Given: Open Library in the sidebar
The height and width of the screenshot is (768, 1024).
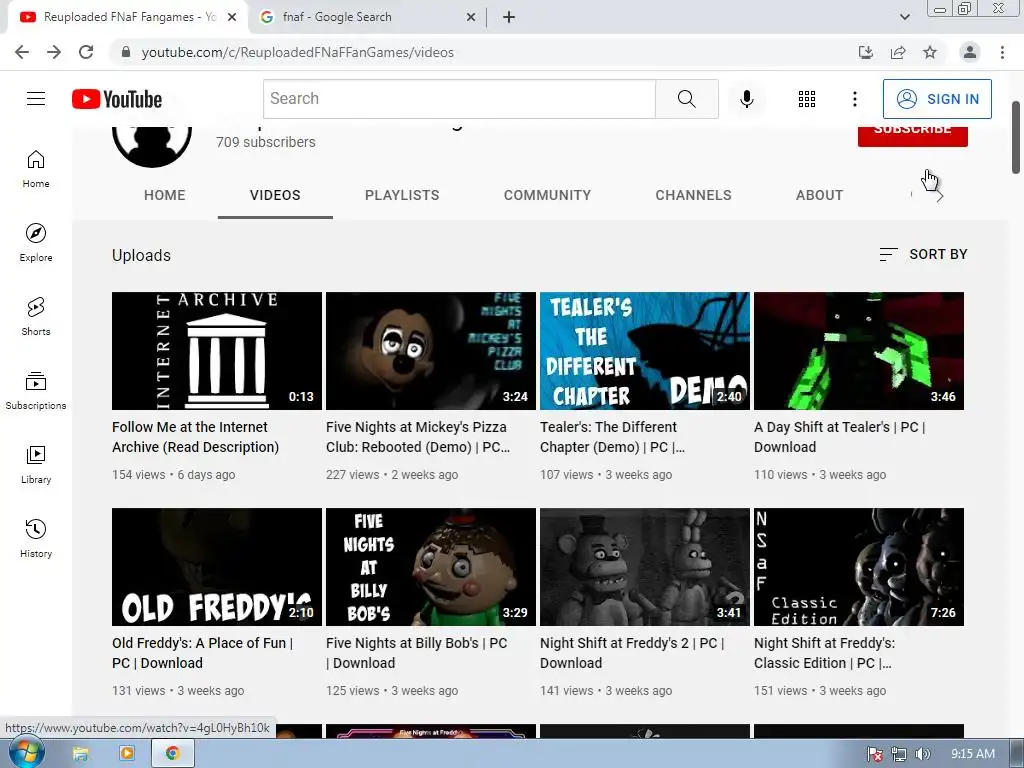Looking at the screenshot, I should pyautogui.click(x=36, y=464).
